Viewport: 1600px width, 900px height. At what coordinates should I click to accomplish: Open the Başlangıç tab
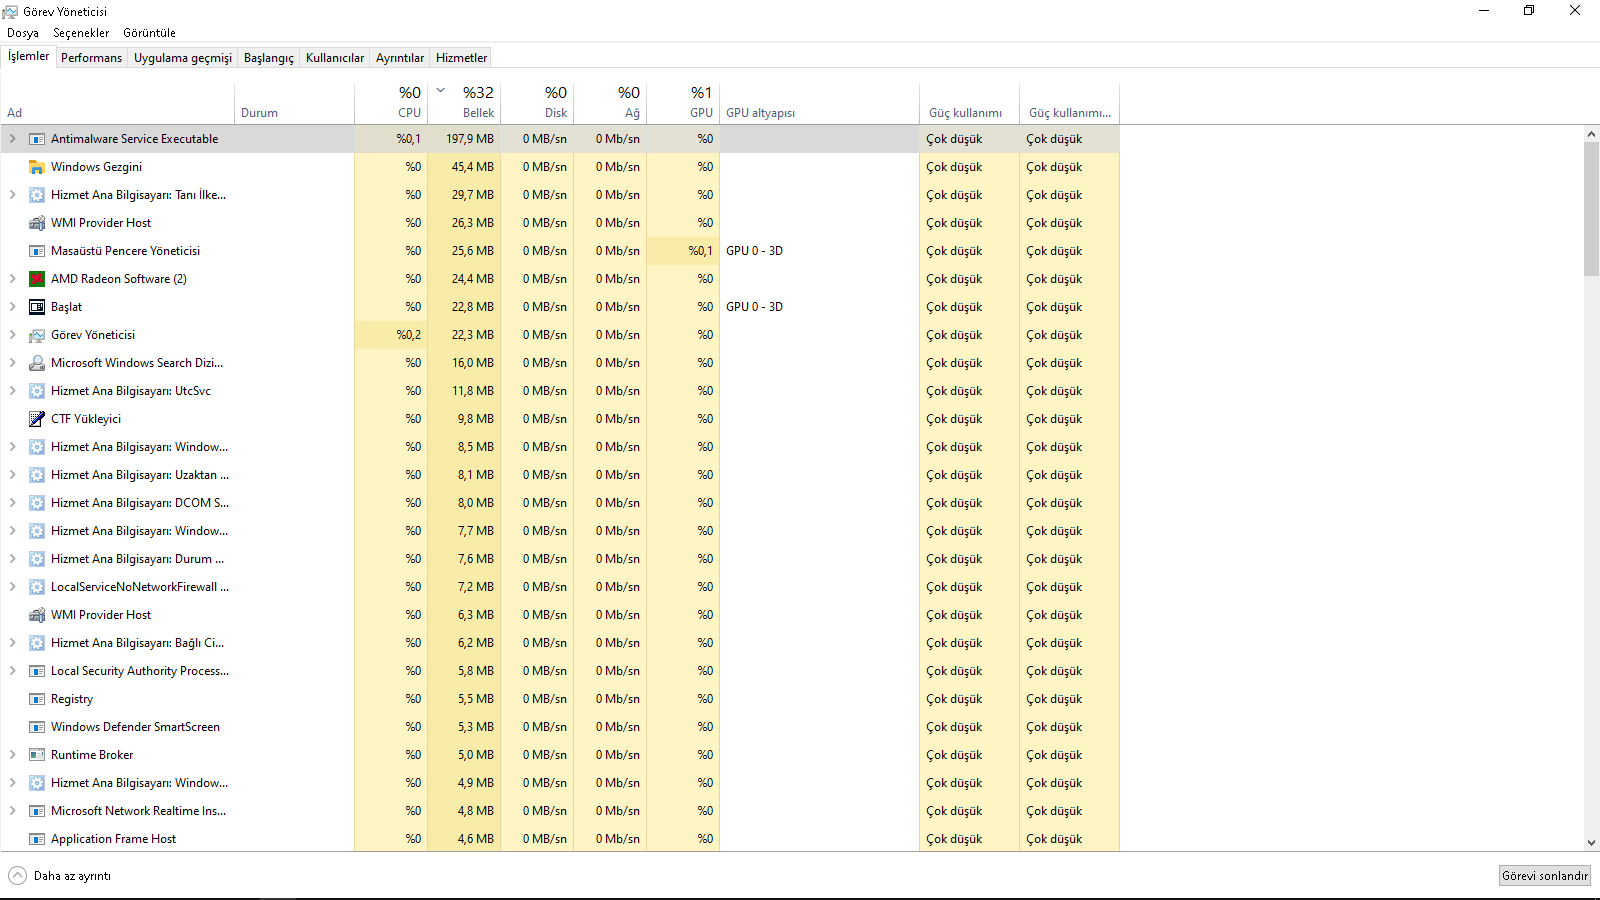pos(269,58)
